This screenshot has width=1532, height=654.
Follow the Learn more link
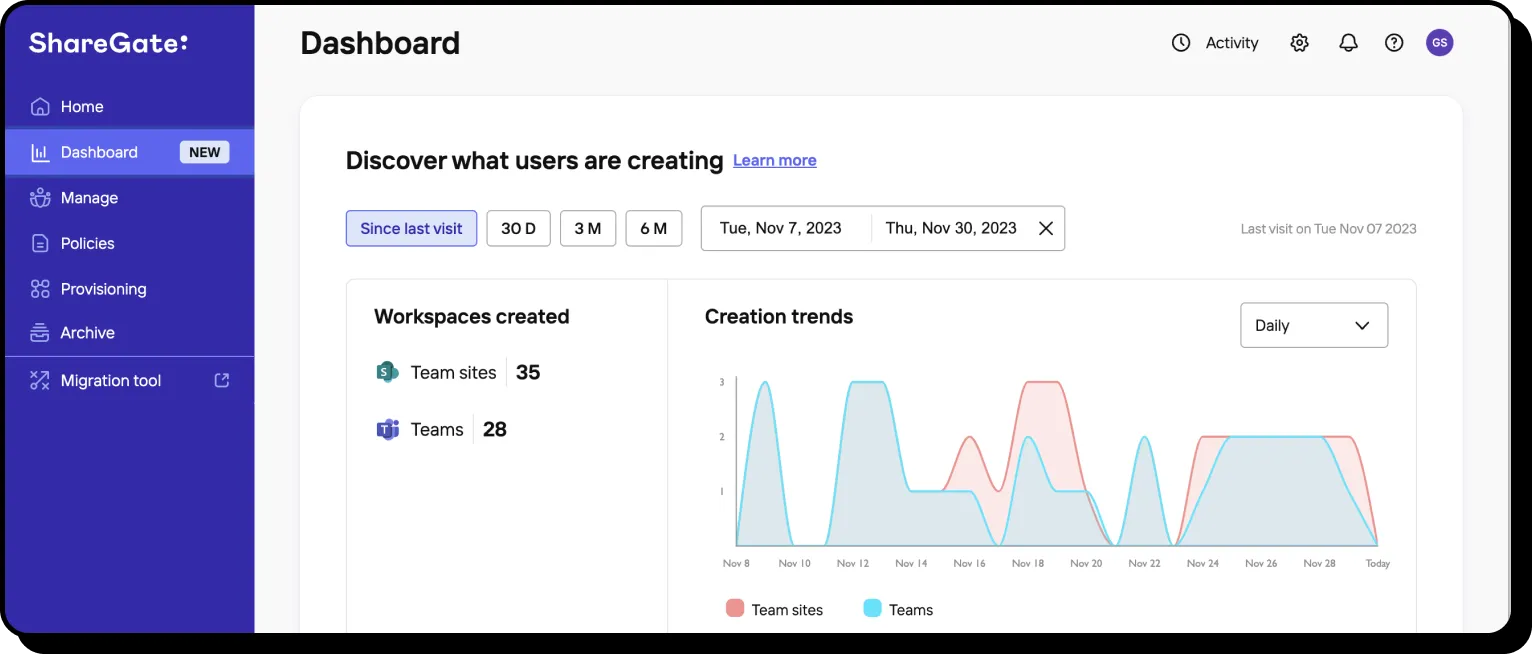tap(774, 160)
